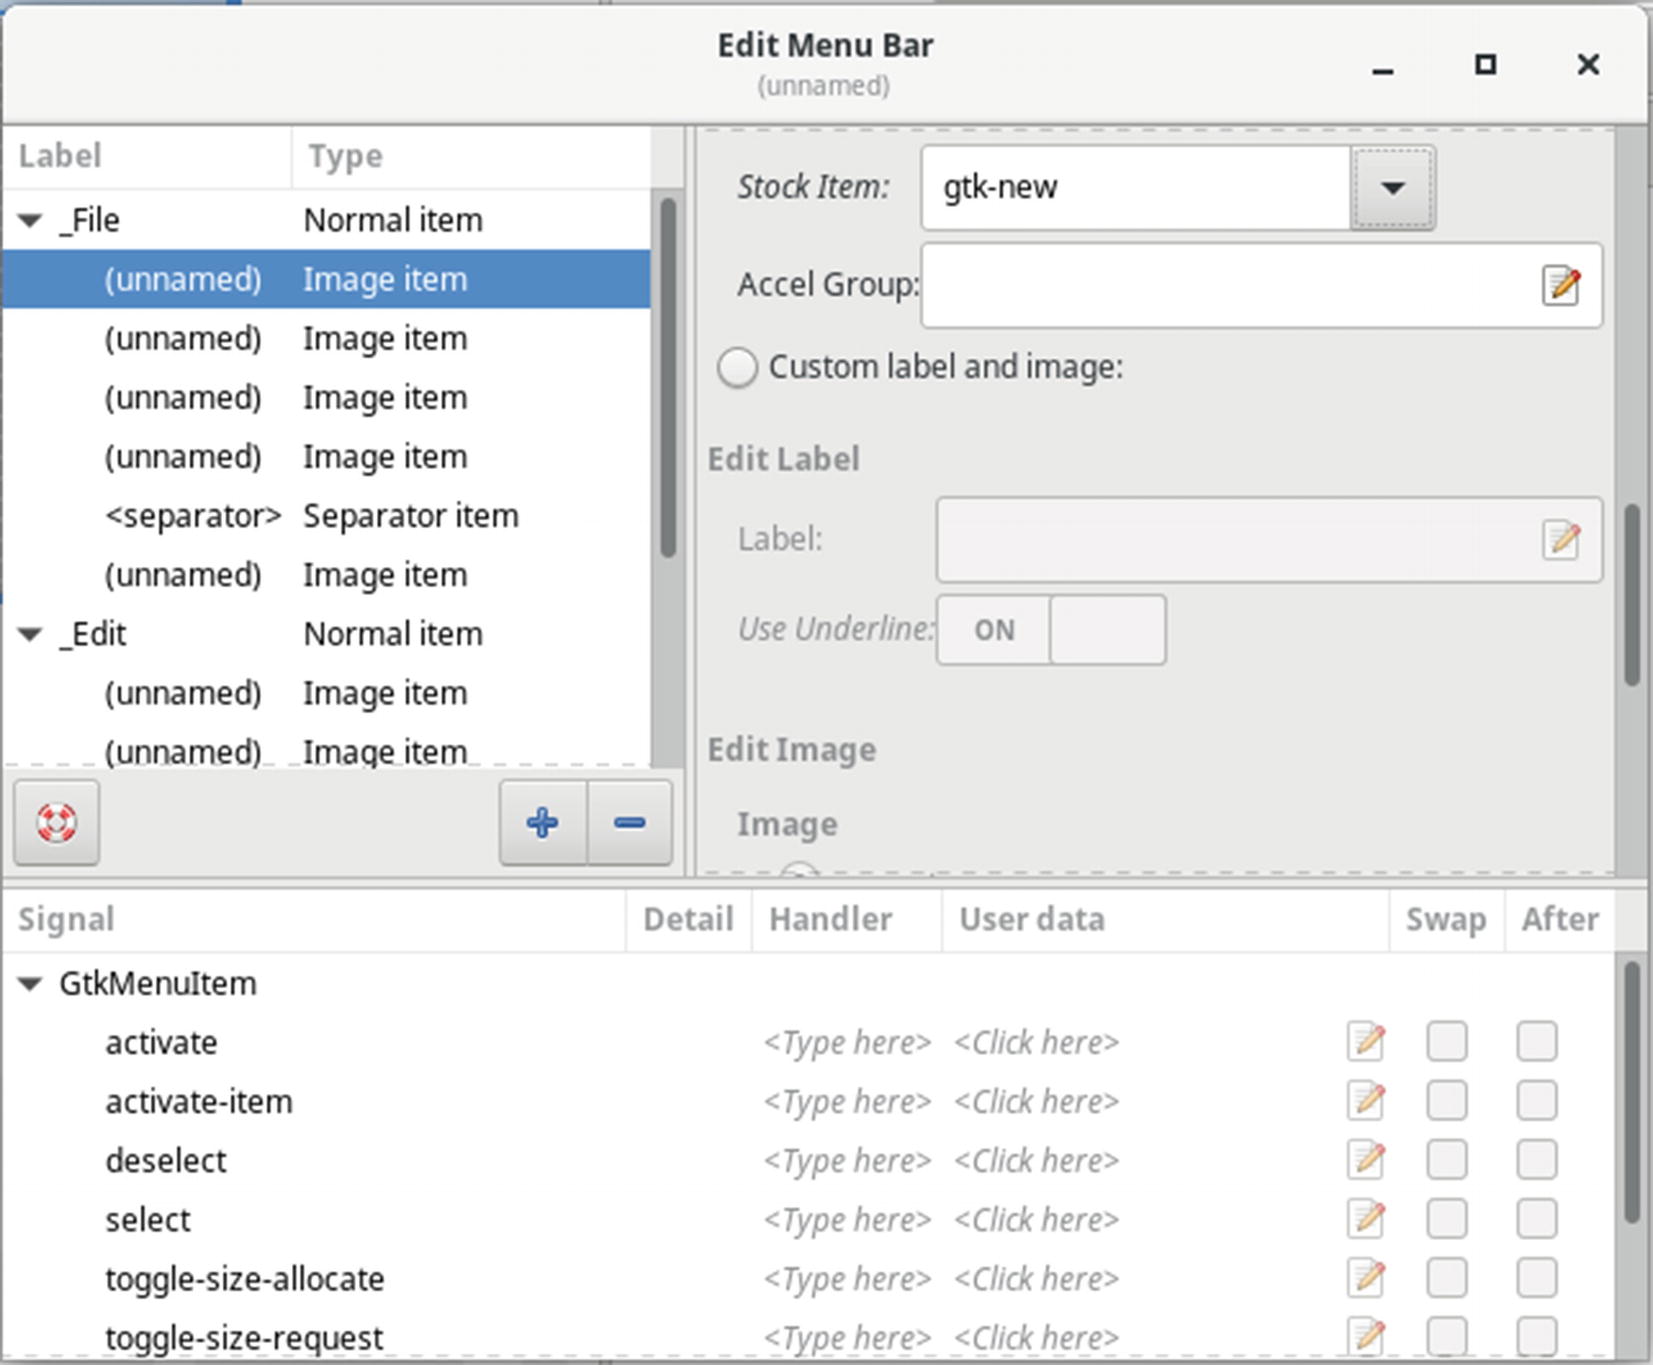
Task: Collapse the GtkMenuItem signal group
Action: pyautogui.click(x=31, y=984)
